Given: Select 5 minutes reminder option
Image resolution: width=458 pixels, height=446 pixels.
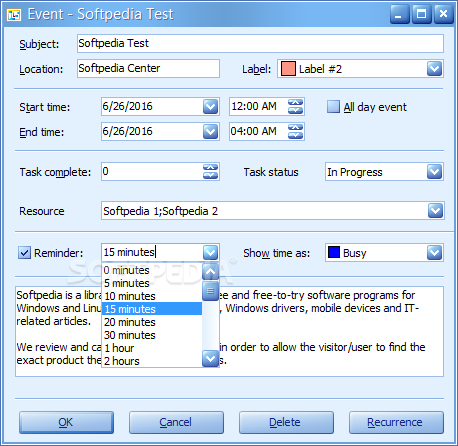Looking at the screenshot, I should [152, 283].
